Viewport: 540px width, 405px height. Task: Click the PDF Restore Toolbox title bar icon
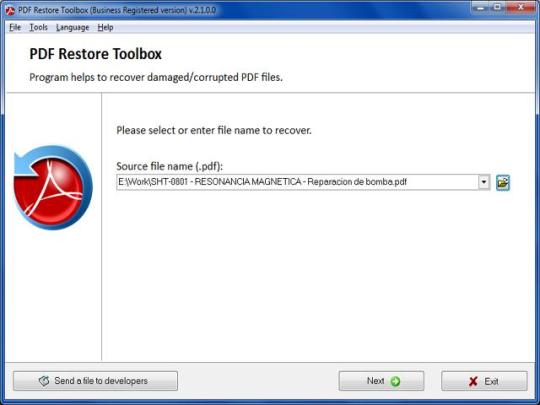(10, 10)
